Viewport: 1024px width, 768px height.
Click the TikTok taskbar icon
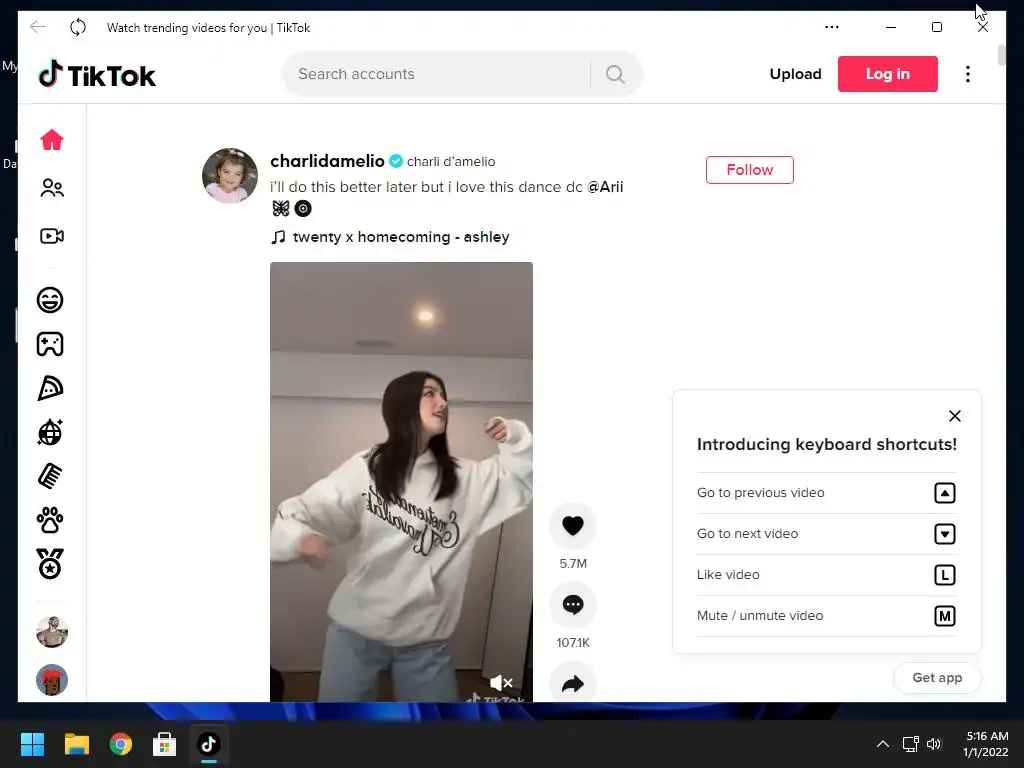[208, 744]
